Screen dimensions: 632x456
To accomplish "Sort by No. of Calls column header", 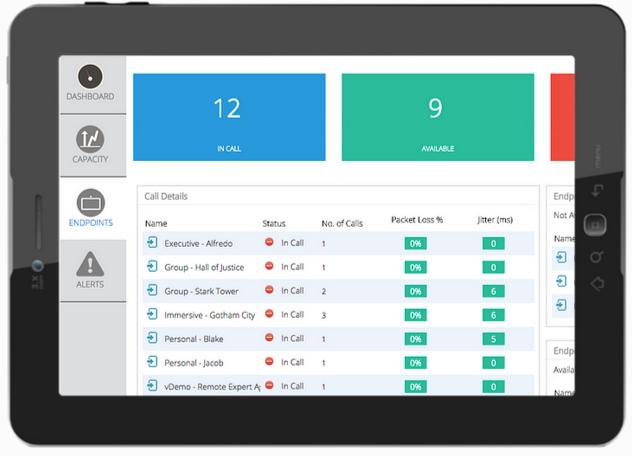I will click(342, 223).
